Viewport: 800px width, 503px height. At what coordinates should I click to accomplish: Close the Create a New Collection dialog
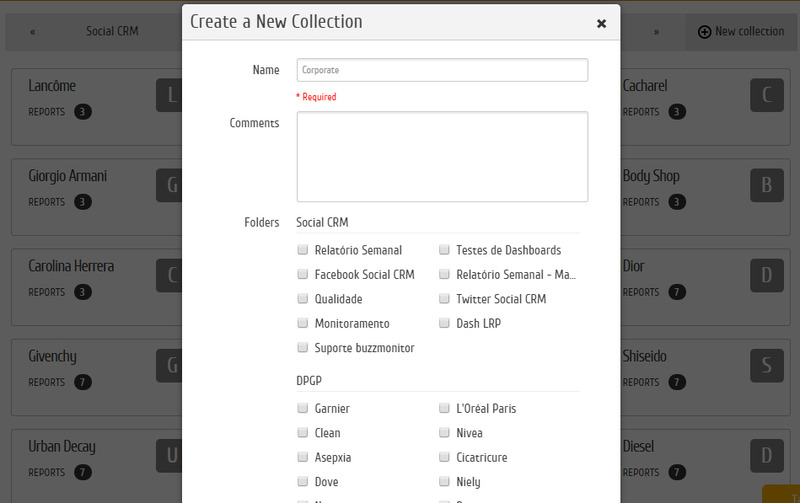pyautogui.click(x=601, y=23)
